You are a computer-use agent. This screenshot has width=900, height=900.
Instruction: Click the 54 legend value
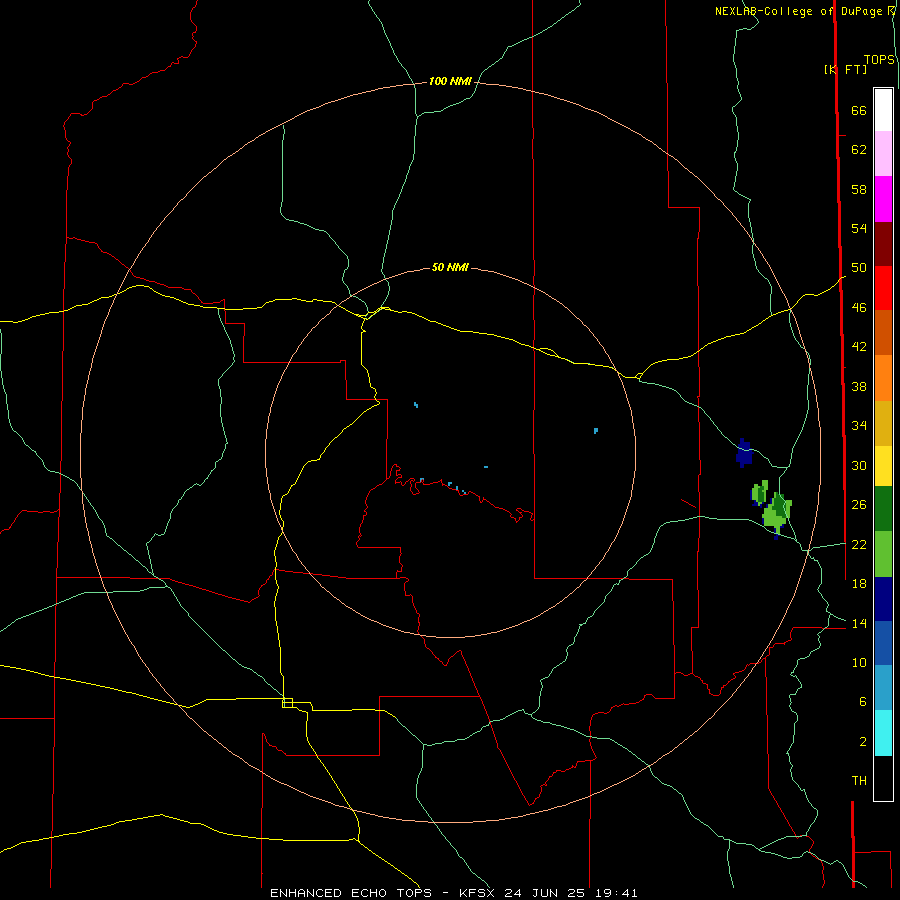tap(859, 228)
